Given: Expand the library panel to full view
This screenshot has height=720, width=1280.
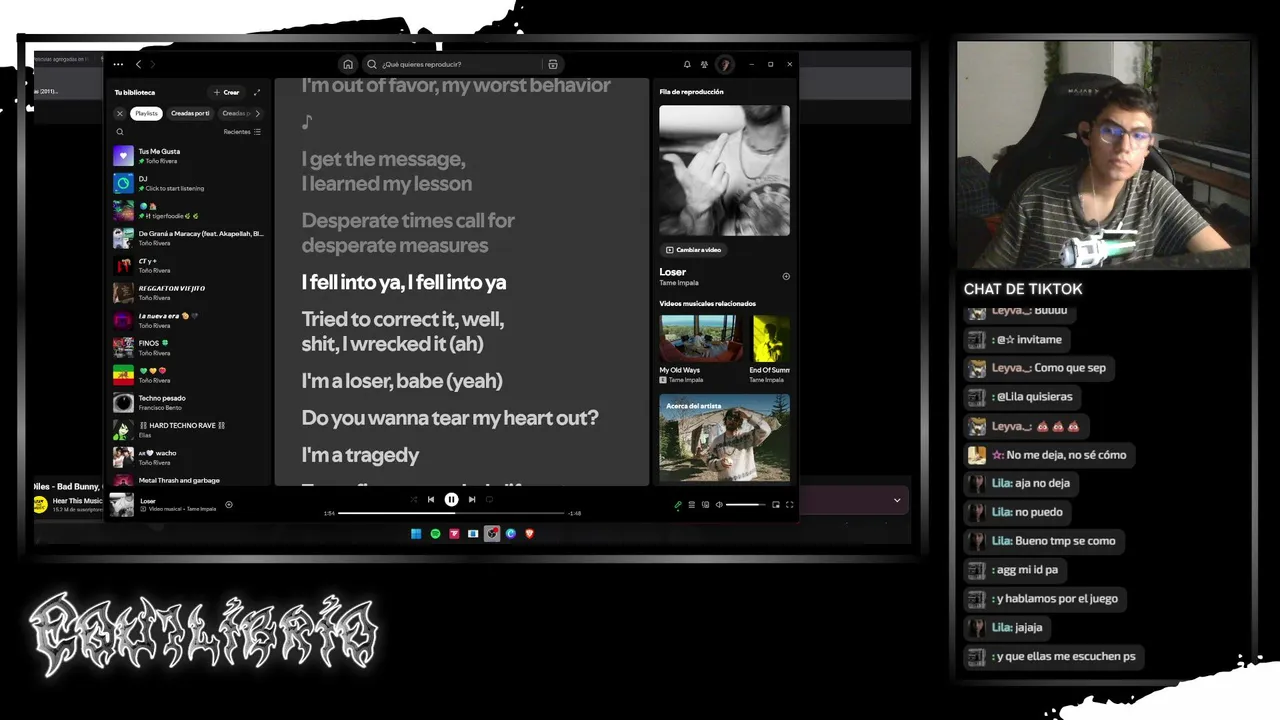Looking at the screenshot, I should pos(257,92).
